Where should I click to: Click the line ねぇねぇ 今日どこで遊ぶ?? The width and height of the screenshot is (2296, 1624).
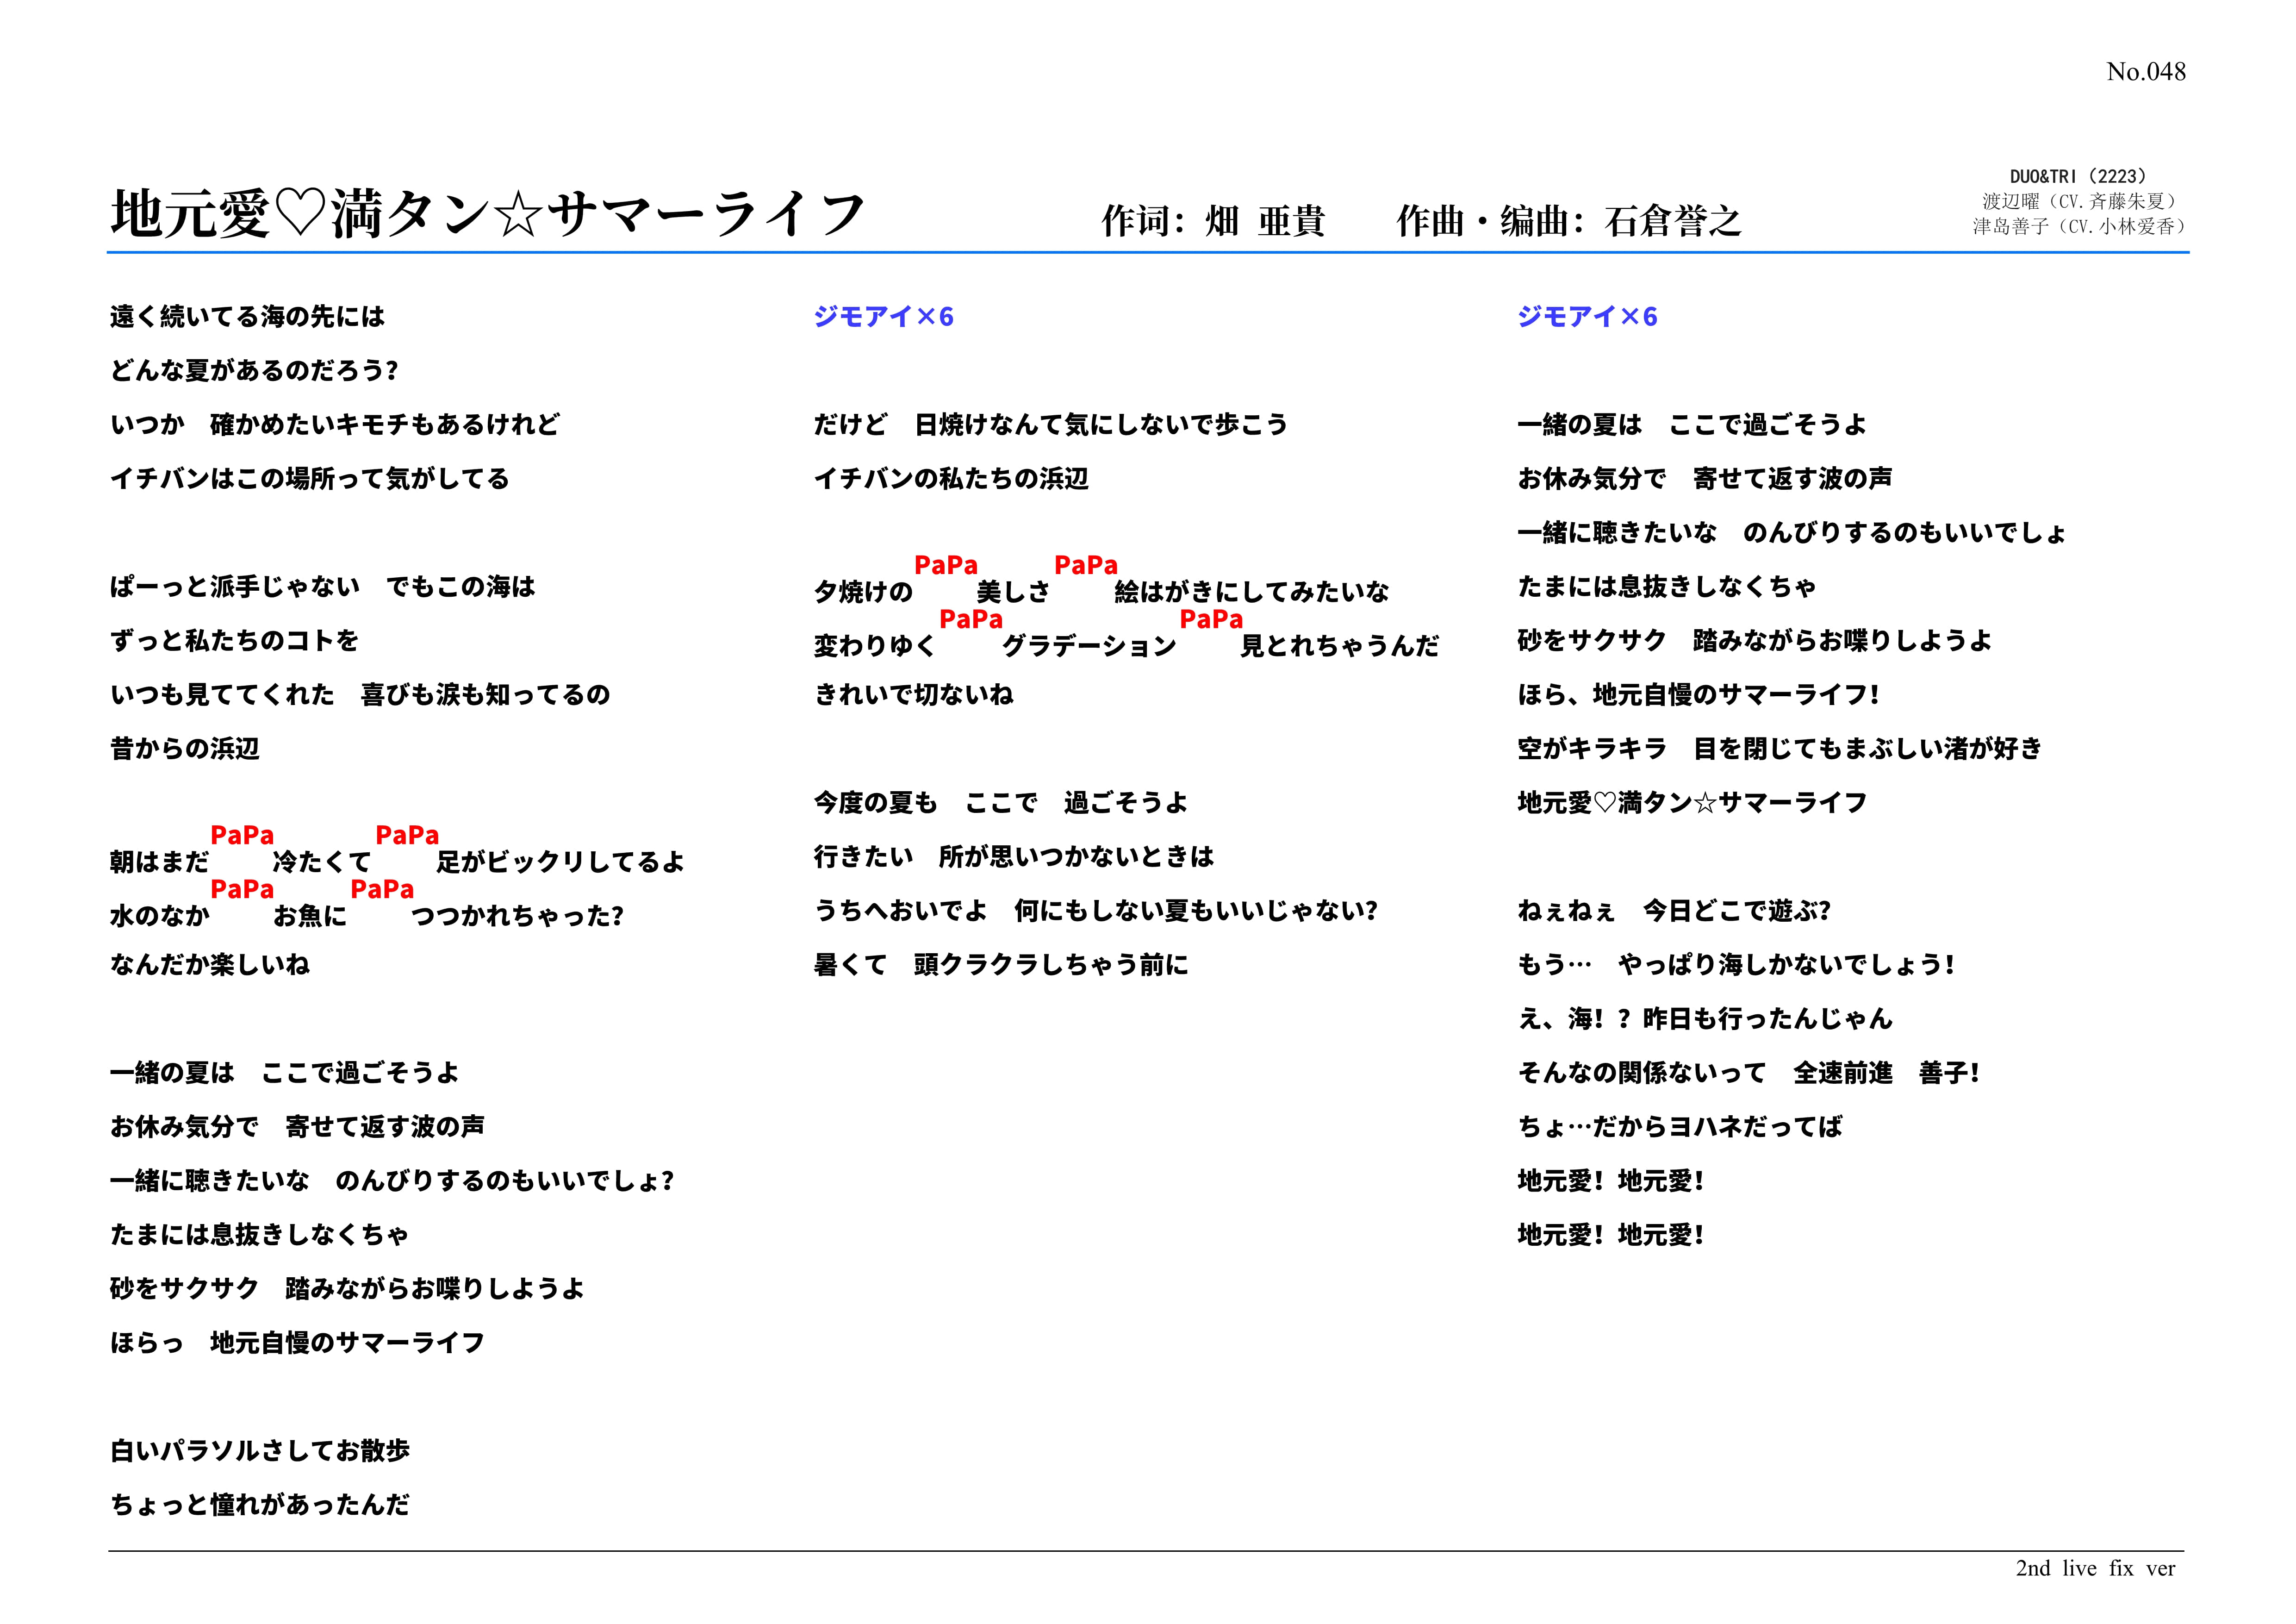[1673, 911]
